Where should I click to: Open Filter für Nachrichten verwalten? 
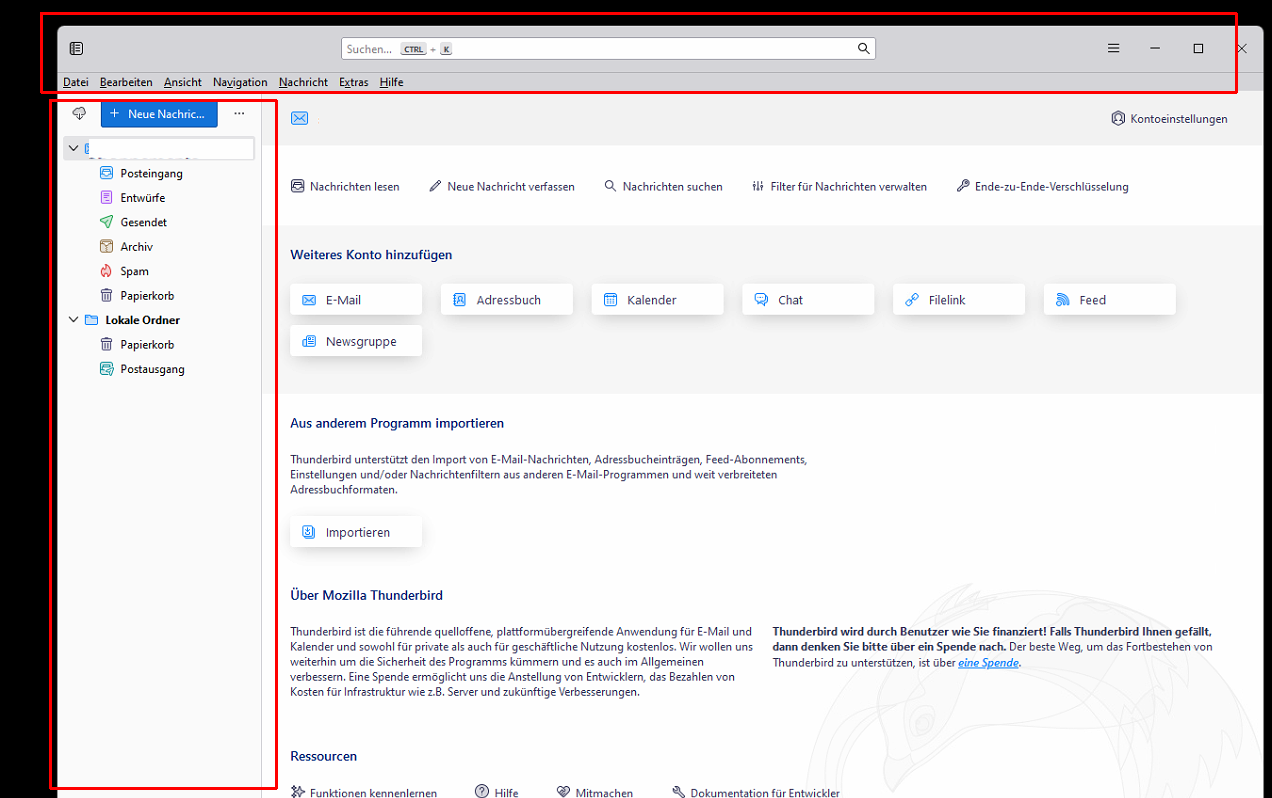coord(839,186)
